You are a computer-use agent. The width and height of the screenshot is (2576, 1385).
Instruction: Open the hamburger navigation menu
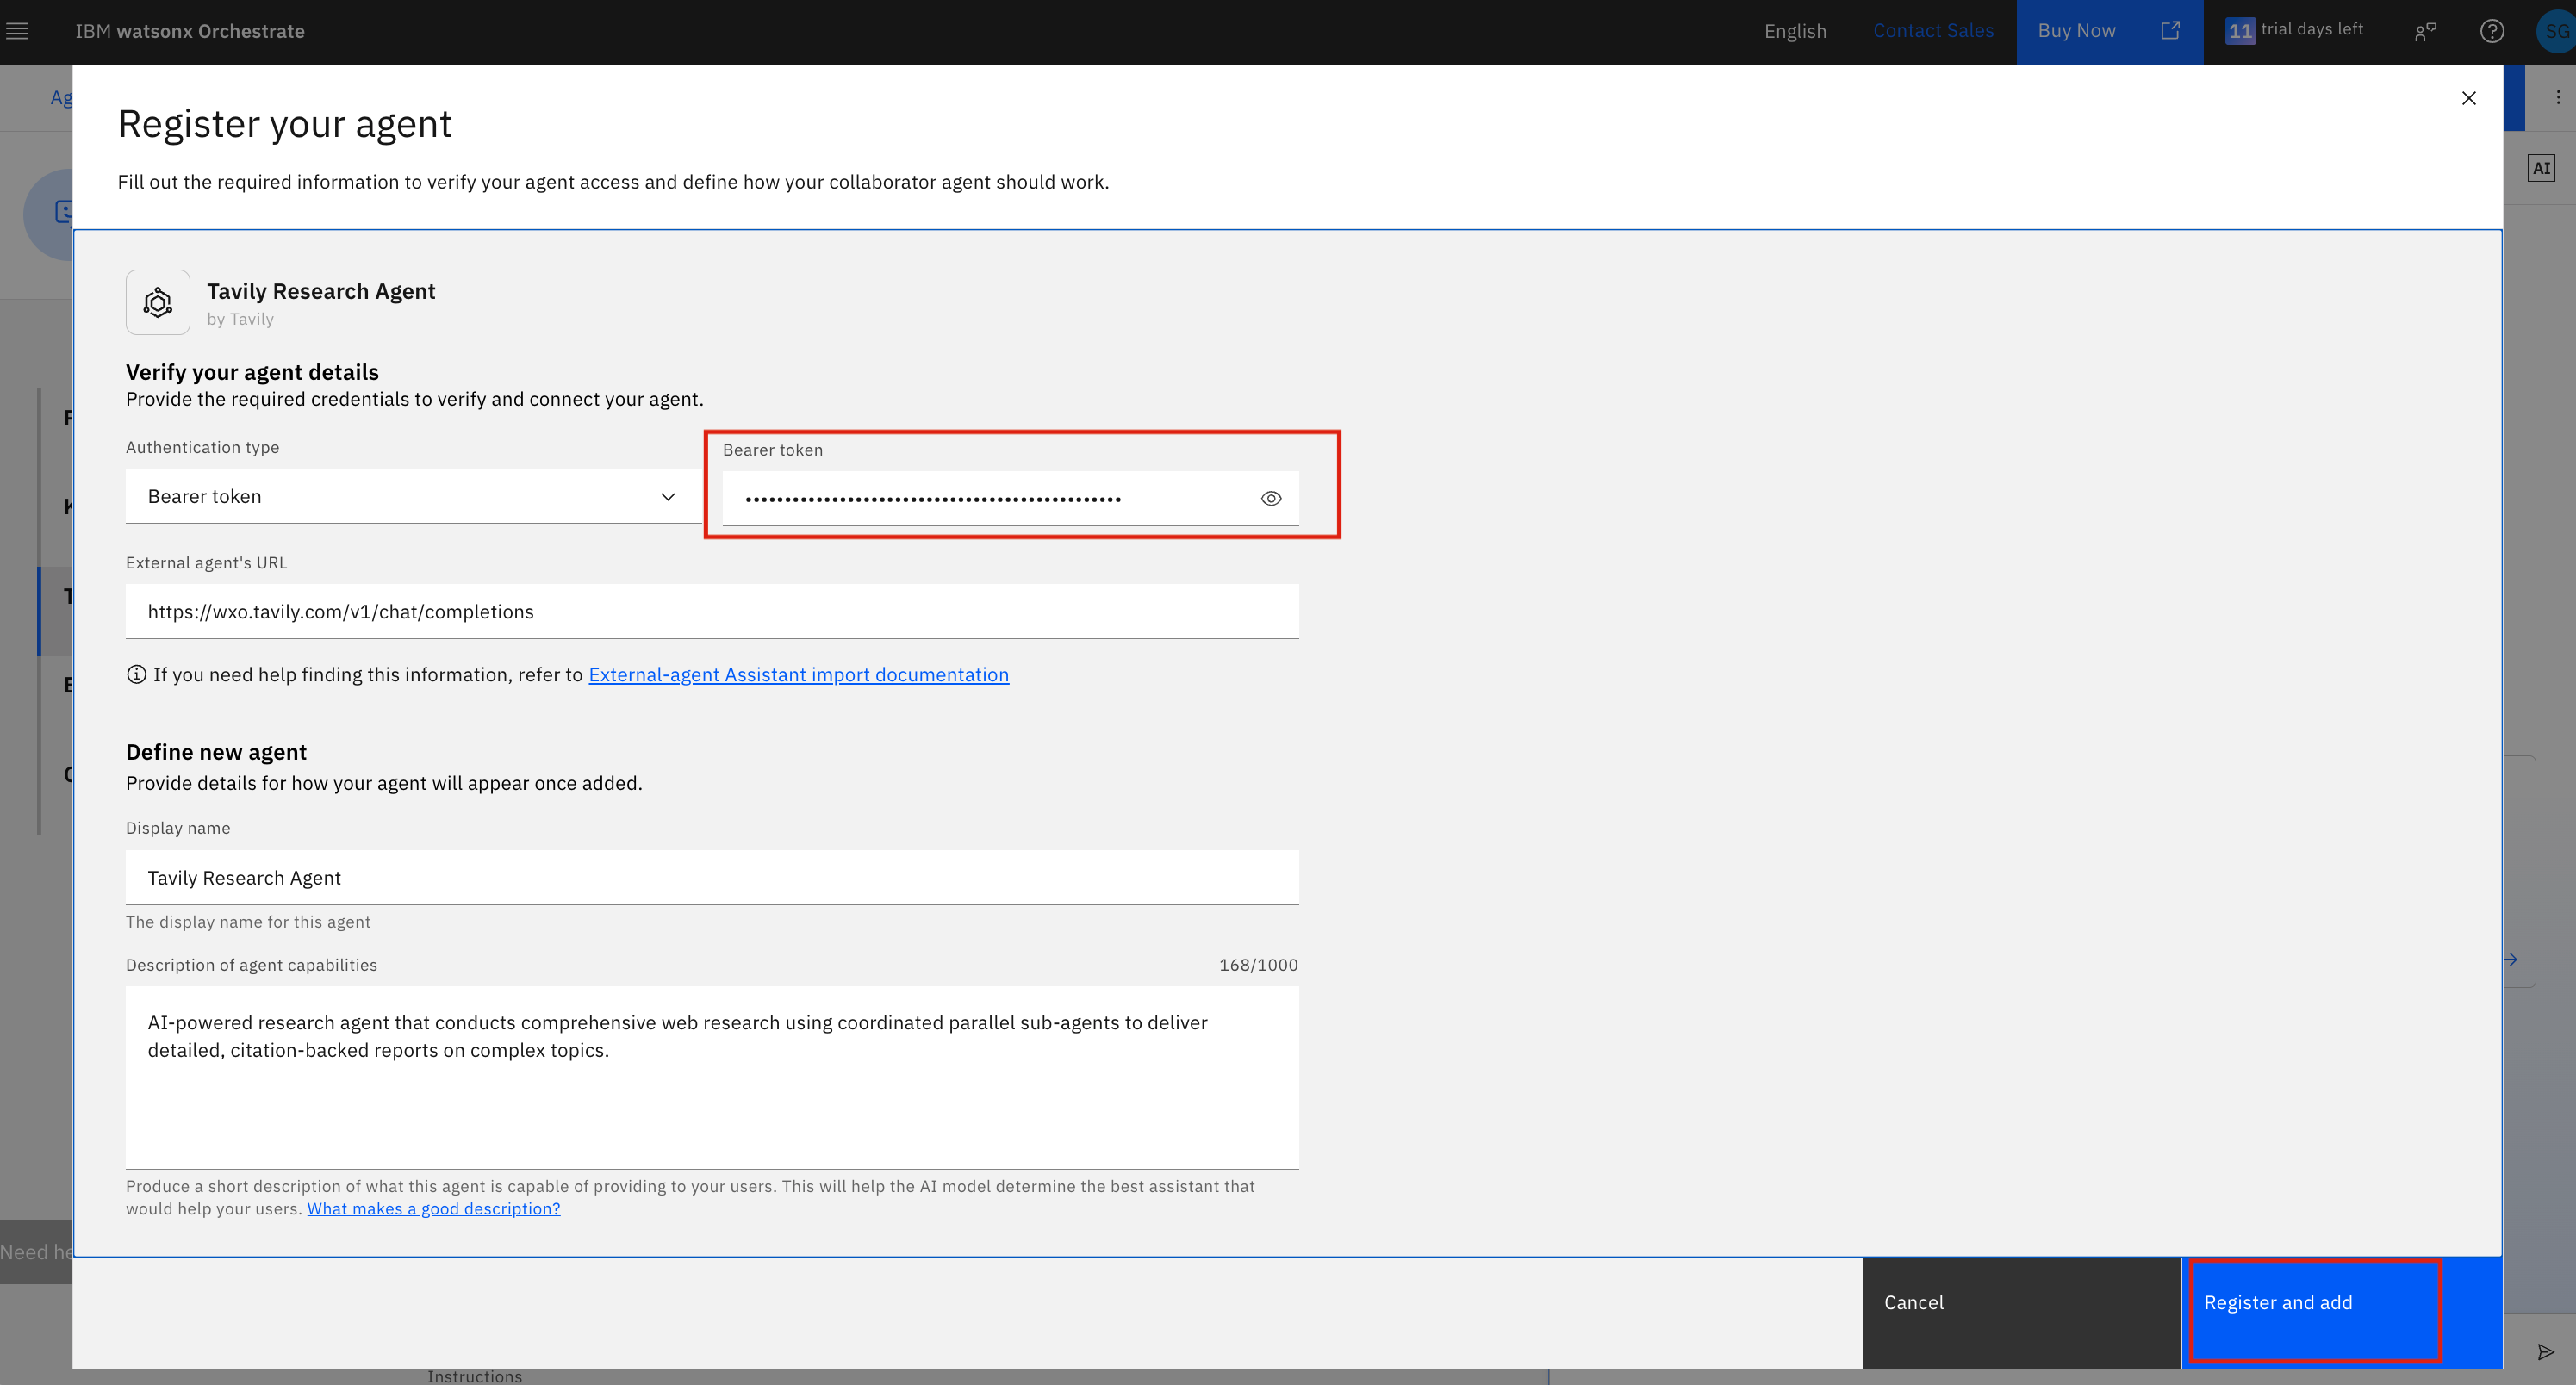coord(17,31)
